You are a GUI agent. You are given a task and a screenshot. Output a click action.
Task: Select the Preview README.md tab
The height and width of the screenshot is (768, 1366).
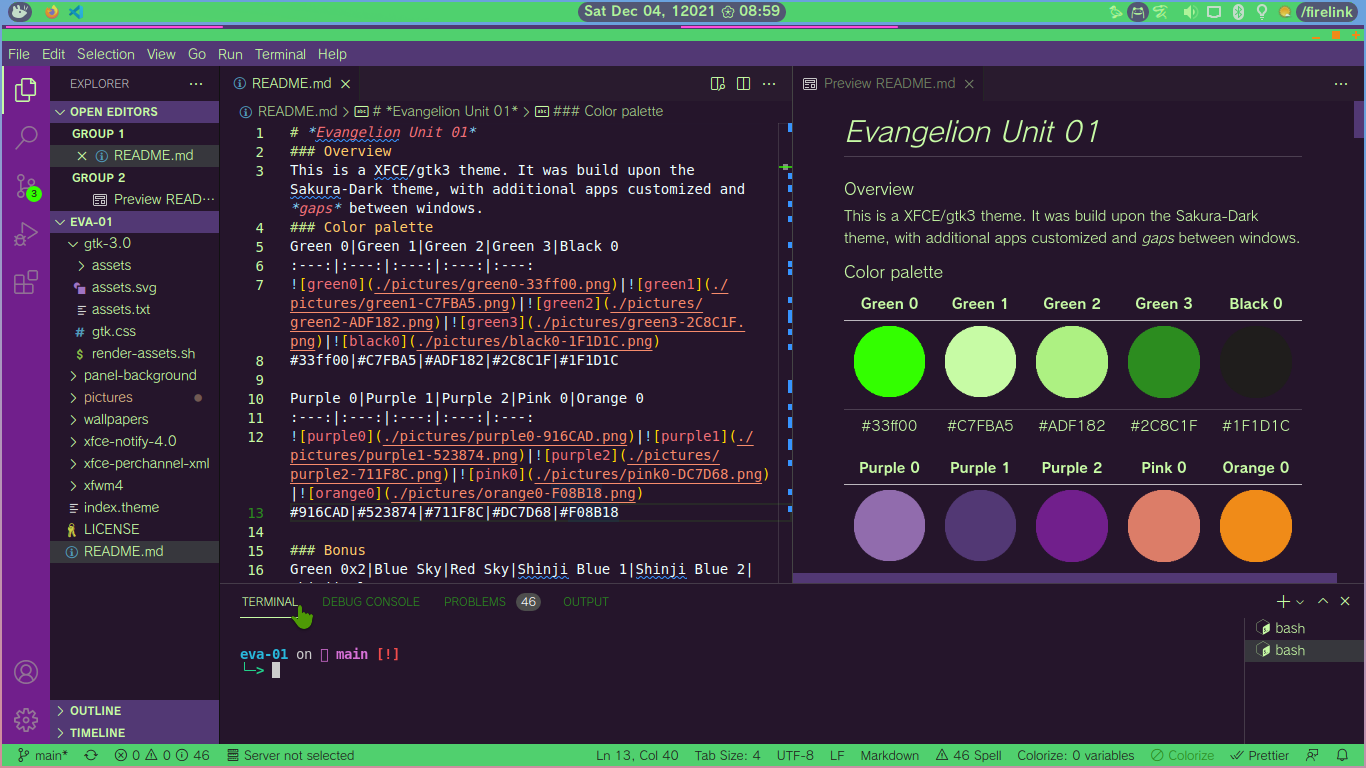889,84
